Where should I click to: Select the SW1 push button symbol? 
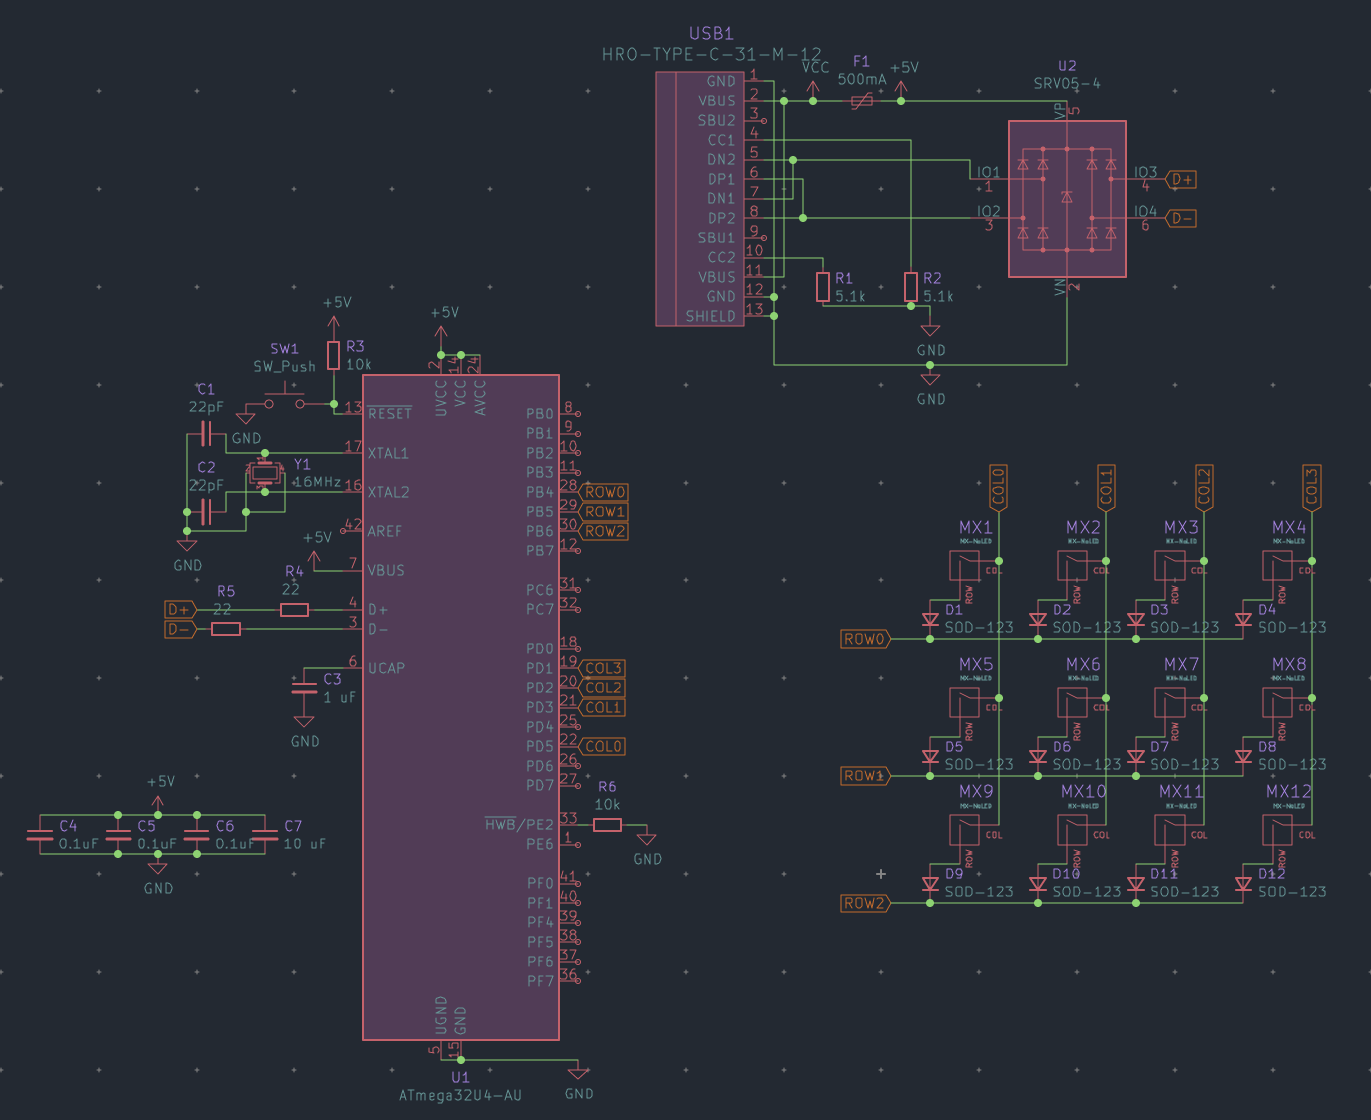click(x=285, y=398)
